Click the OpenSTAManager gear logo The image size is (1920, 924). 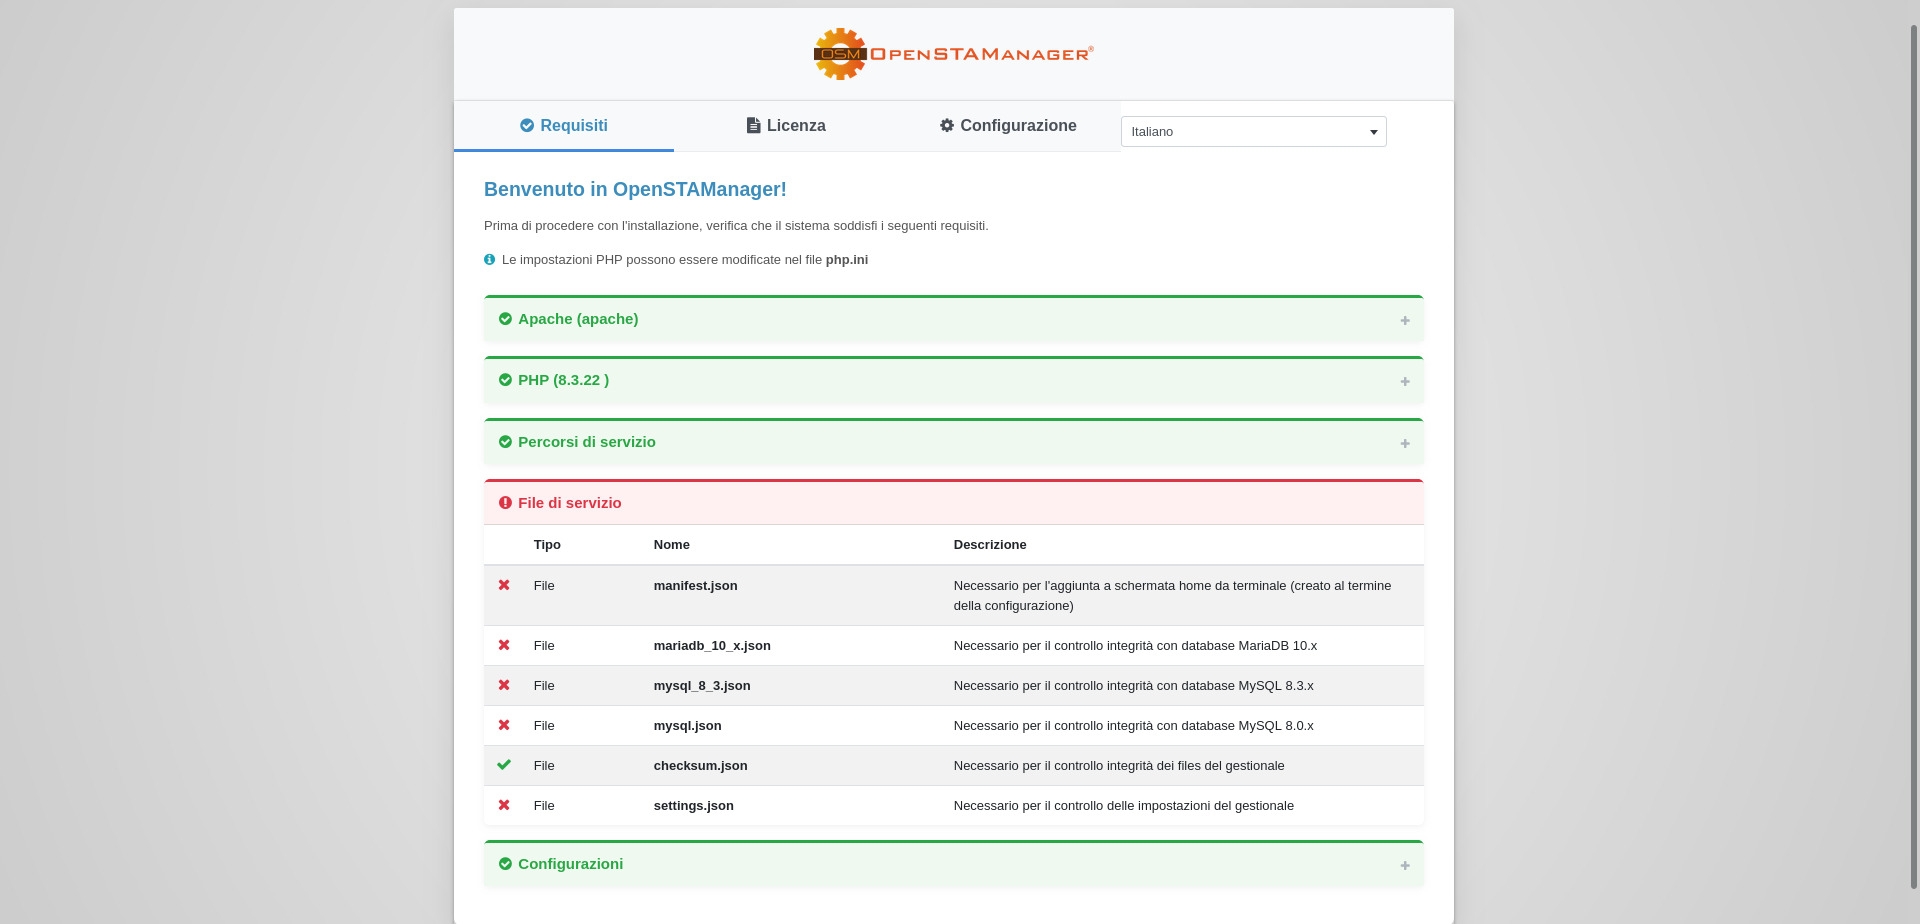(x=840, y=54)
